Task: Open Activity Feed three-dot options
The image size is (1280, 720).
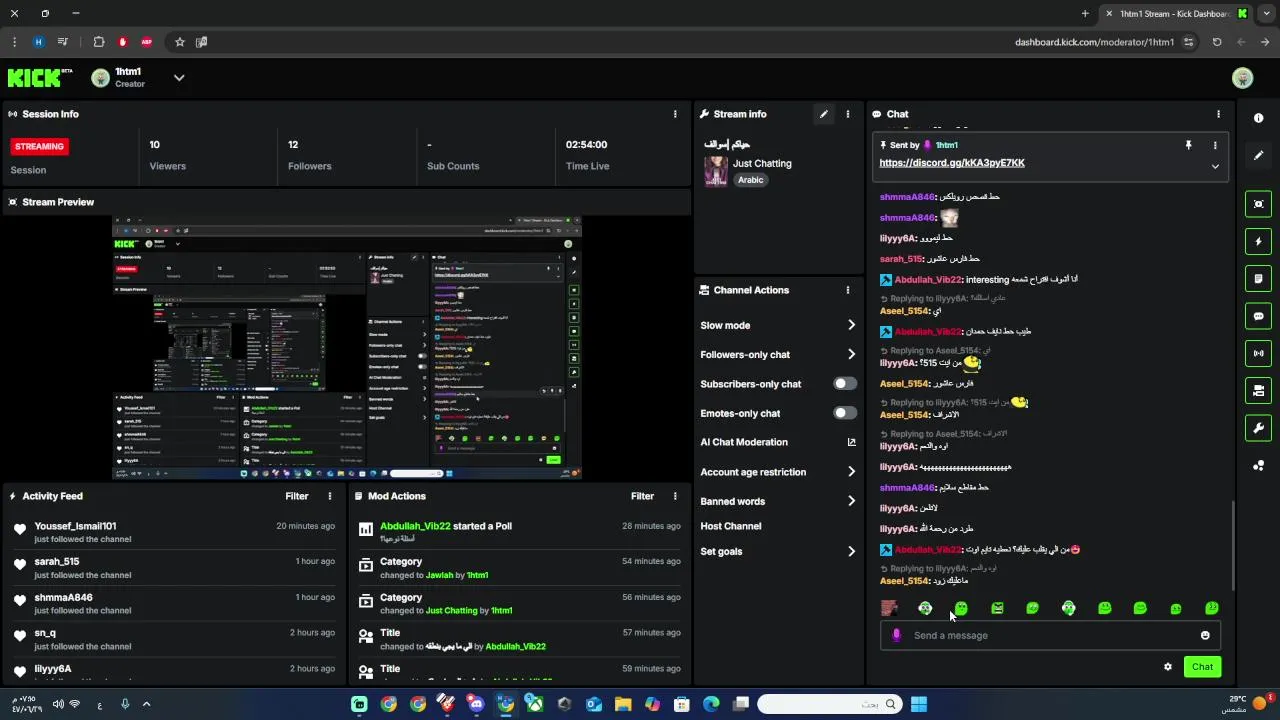Action: [330, 496]
